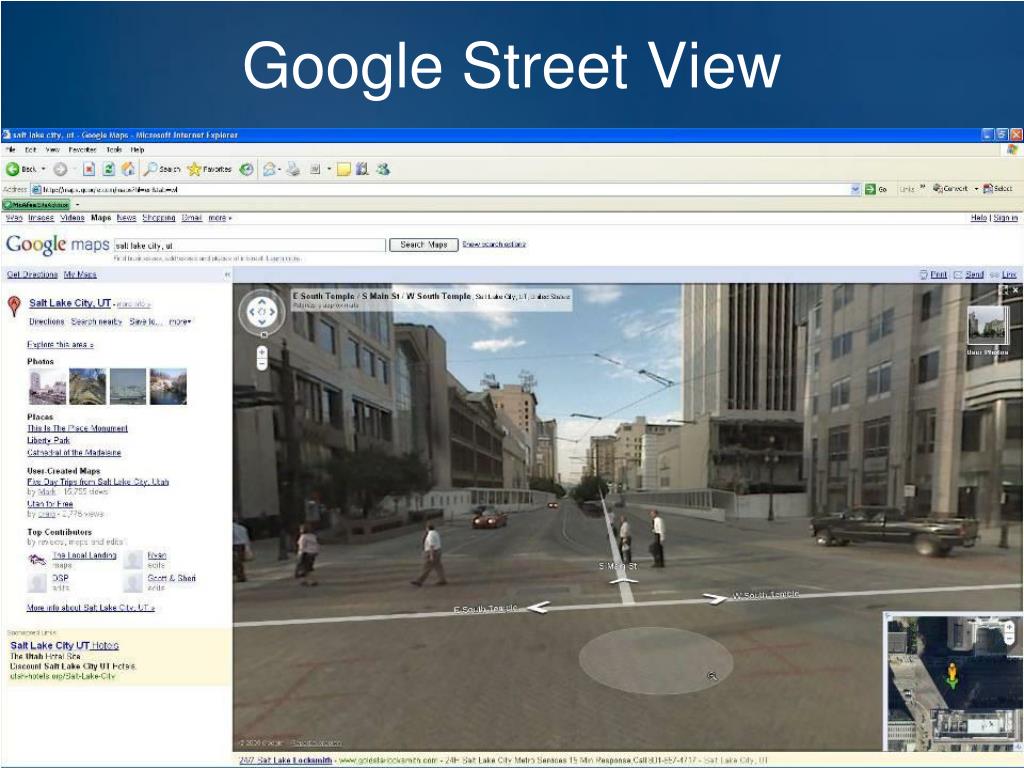
Task: Open the Images link in Google bar
Action: point(41,218)
